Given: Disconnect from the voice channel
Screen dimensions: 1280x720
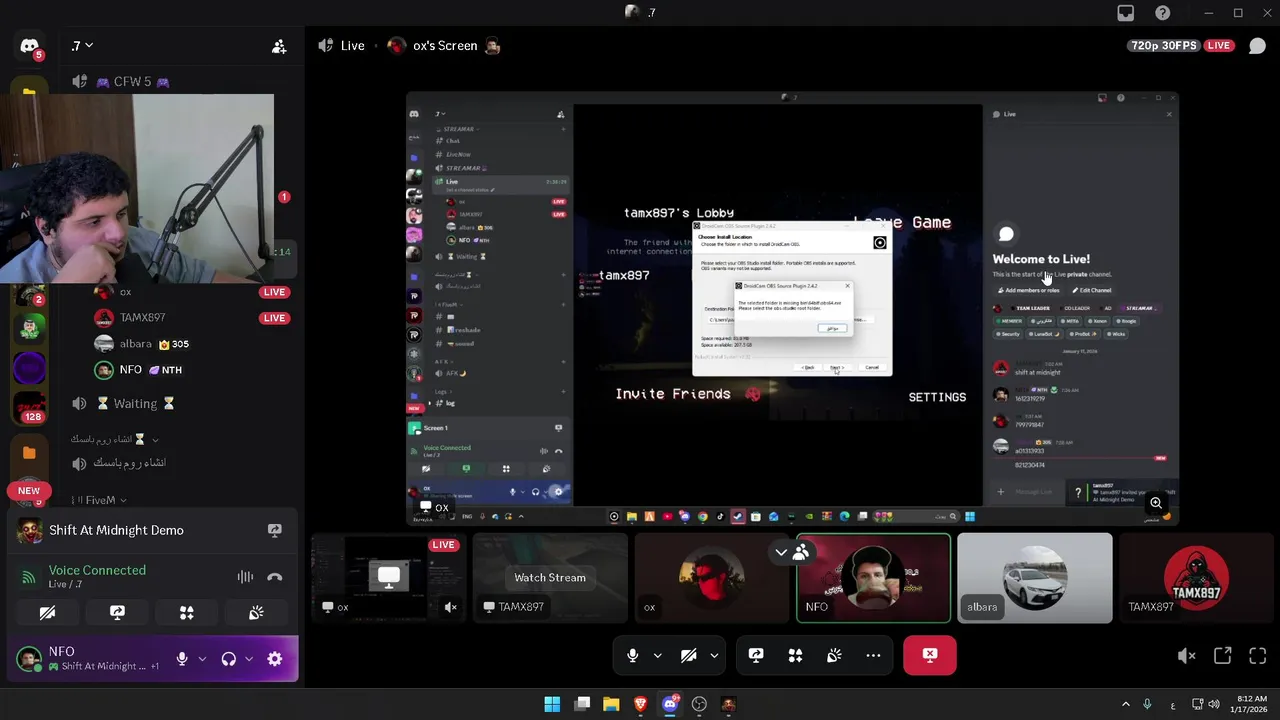Looking at the screenshot, I should pos(275,577).
